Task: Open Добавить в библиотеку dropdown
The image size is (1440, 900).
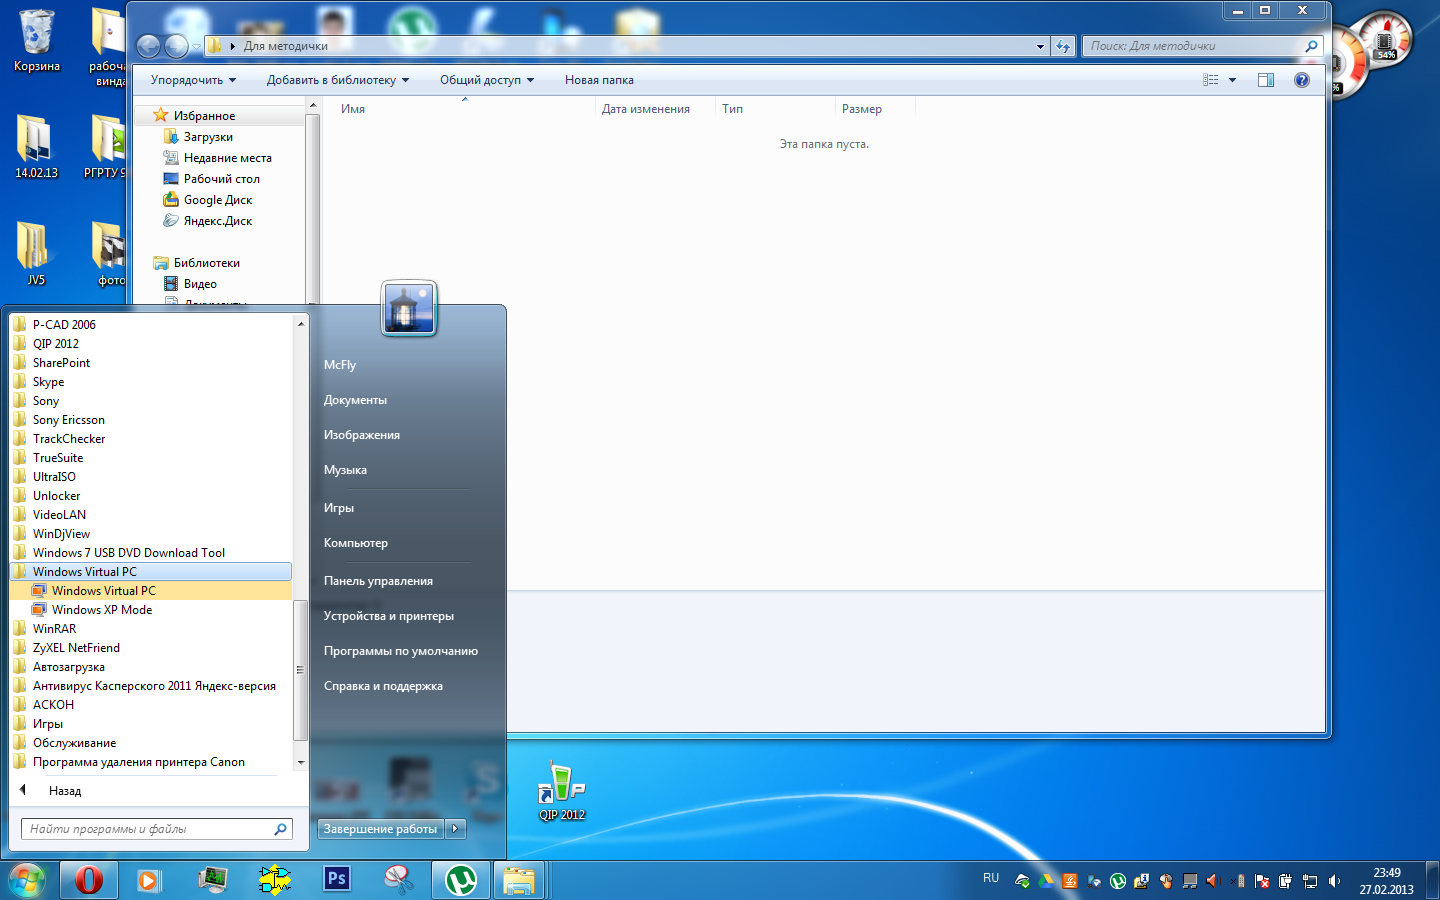Action: pyautogui.click(x=338, y=80)
